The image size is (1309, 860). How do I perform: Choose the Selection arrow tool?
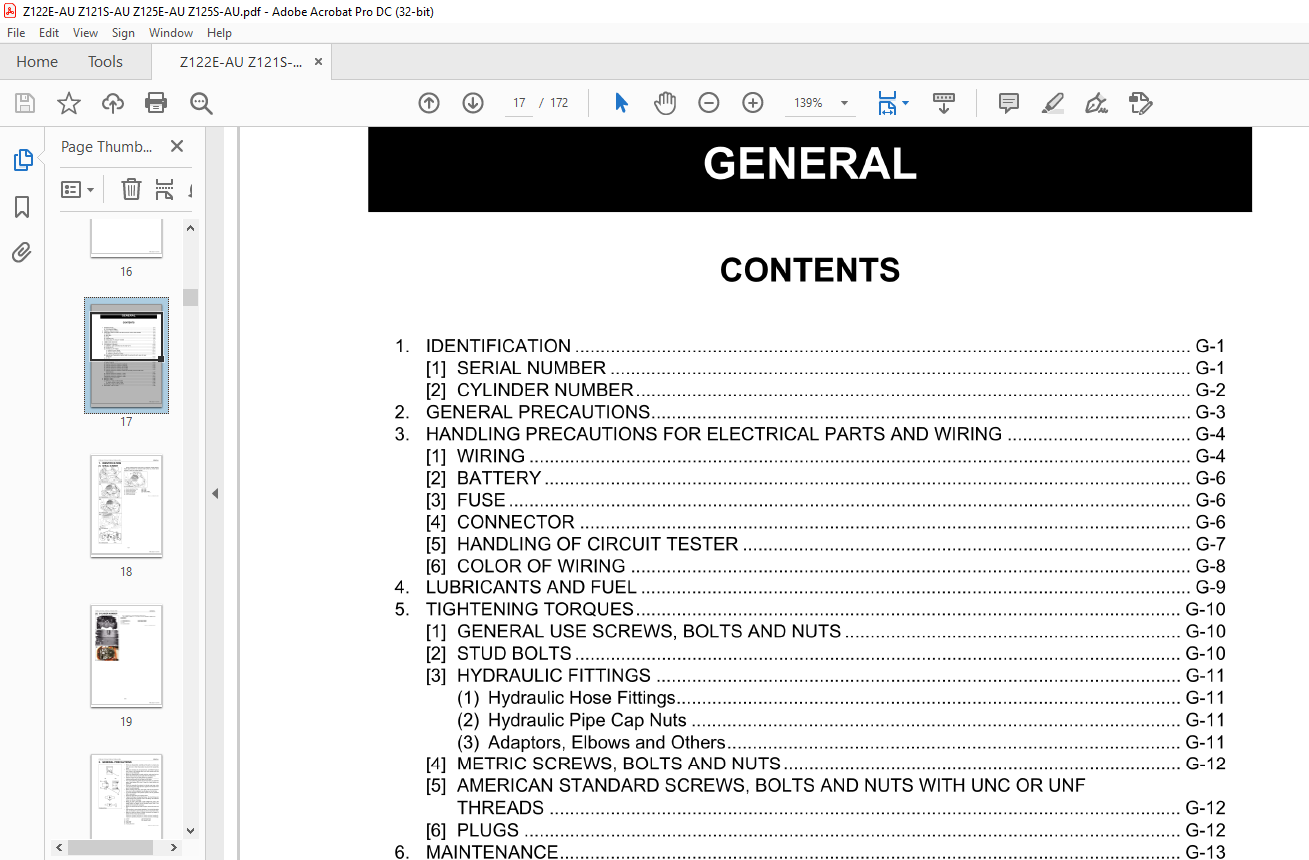click(x=621, y=103)
